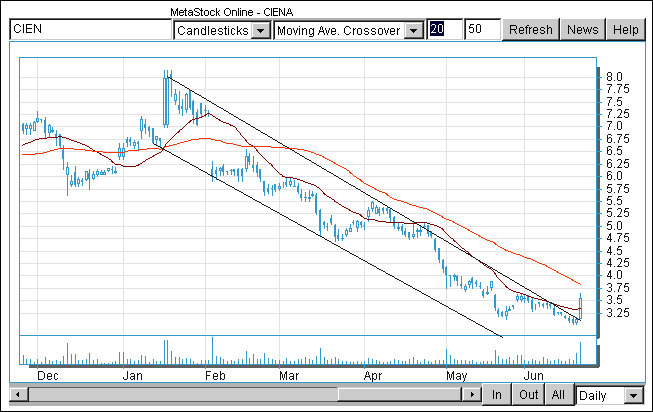
Task: Show all data with the All button
Action: (x=558, y=395)
